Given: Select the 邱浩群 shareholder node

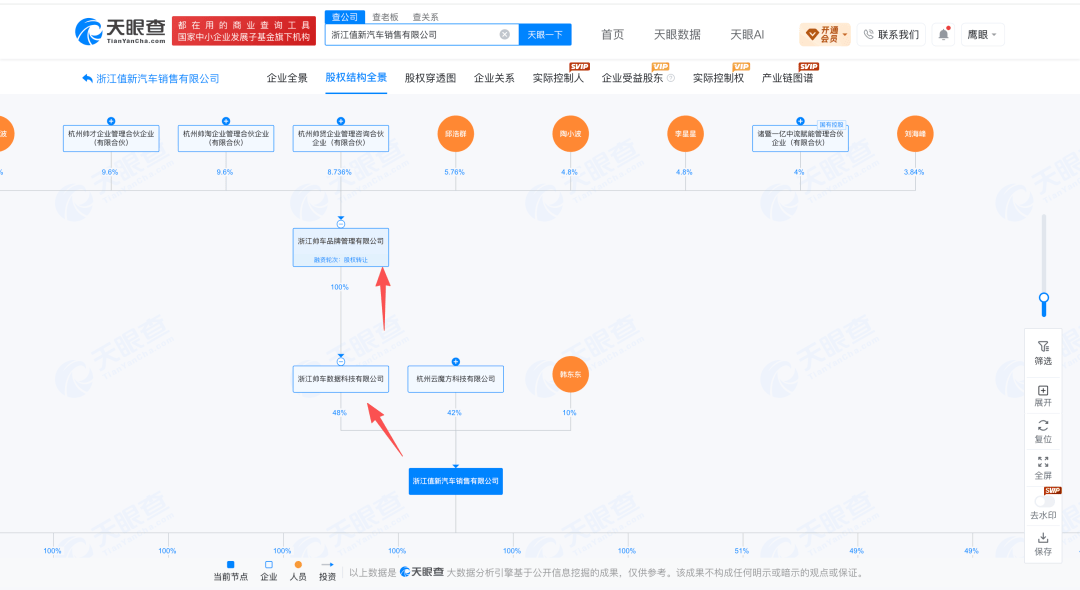Looking at the screenshot, I should point(455,134).
